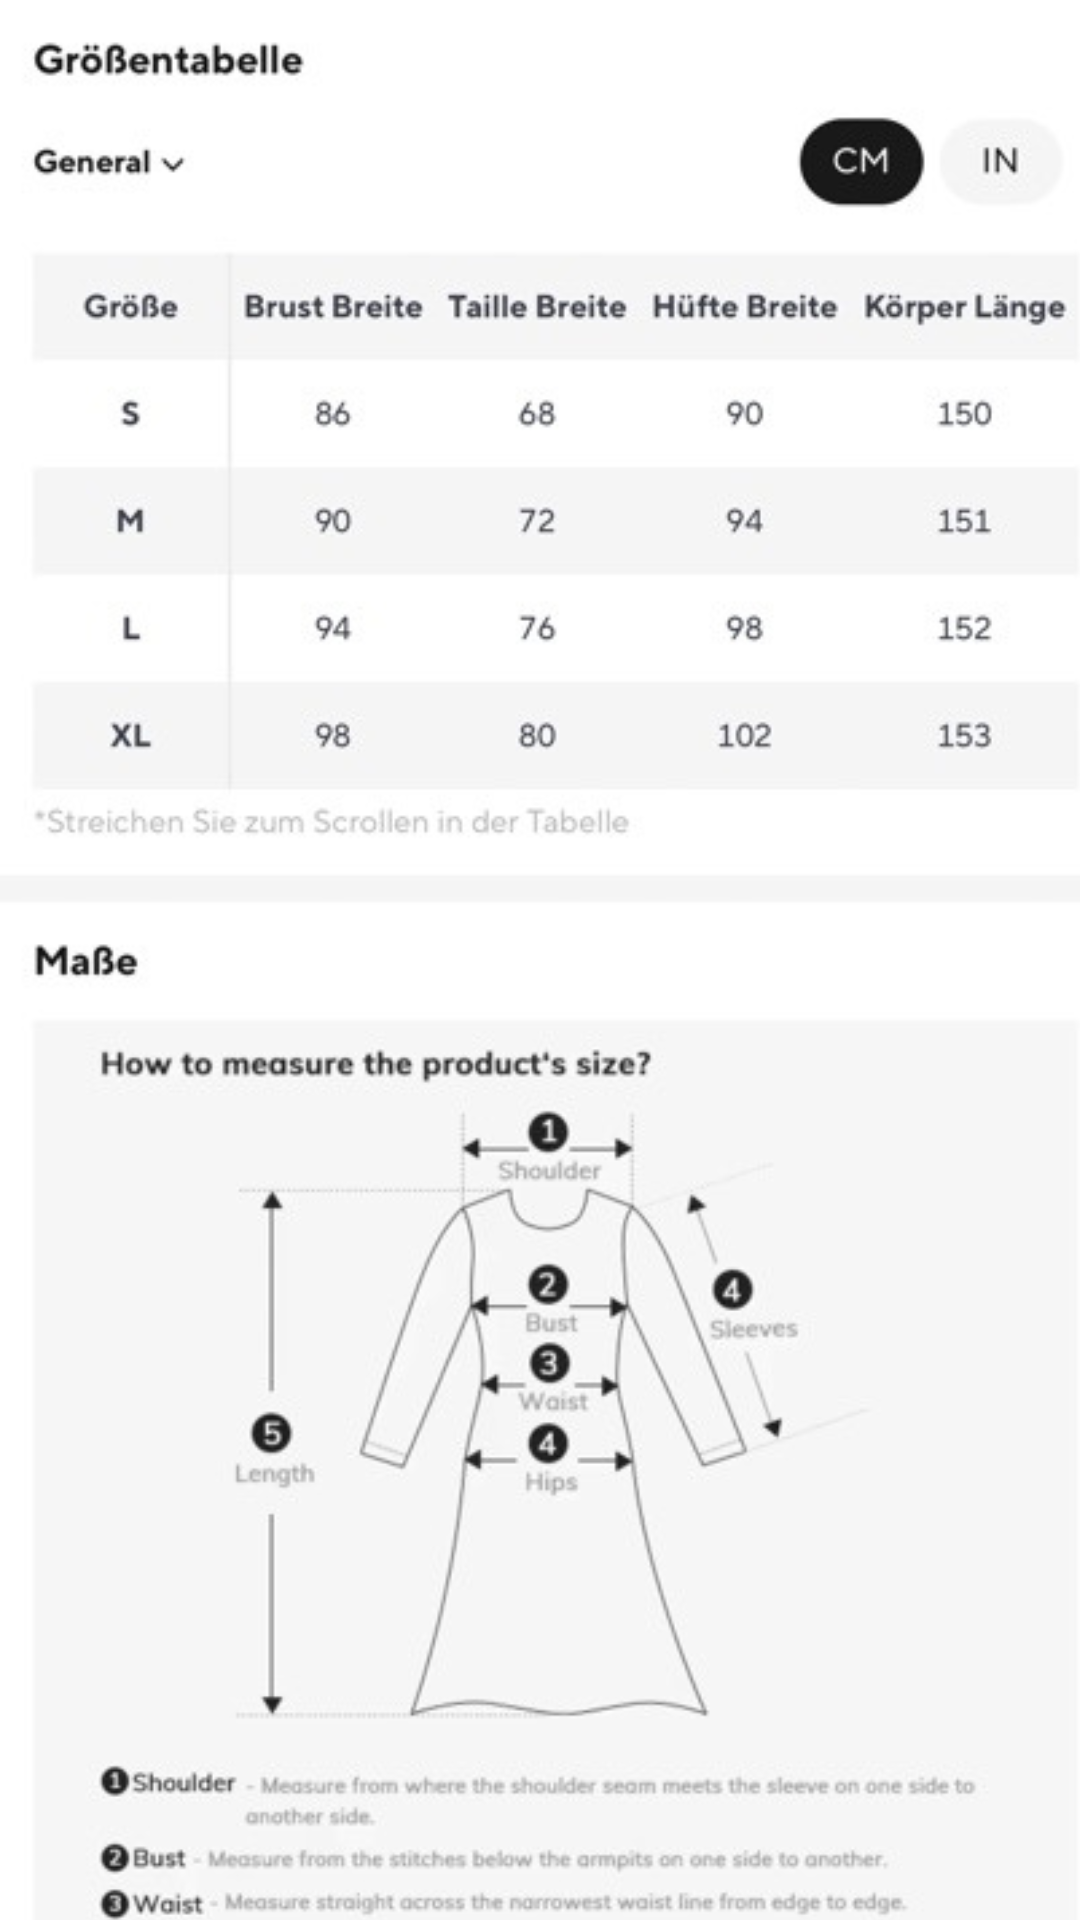The image size is (1080, 1920).
Task: Click the number 5 Length marker
Action: [271, 1434]
